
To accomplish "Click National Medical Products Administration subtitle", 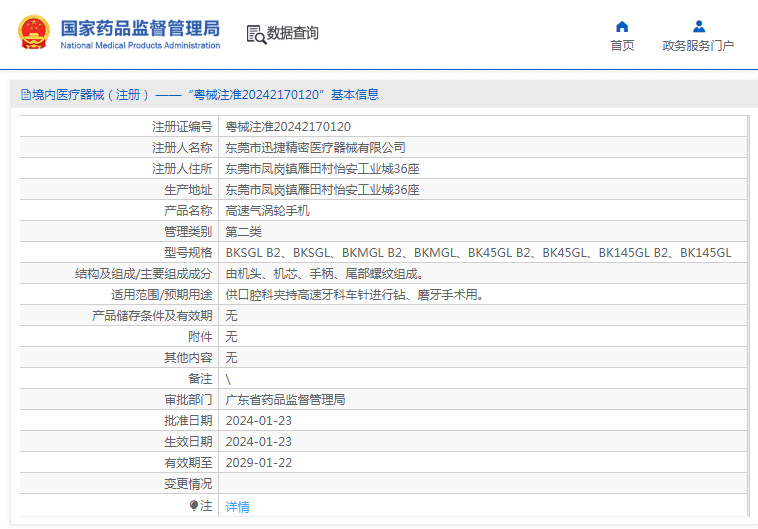I will click(x=140, y=45).
